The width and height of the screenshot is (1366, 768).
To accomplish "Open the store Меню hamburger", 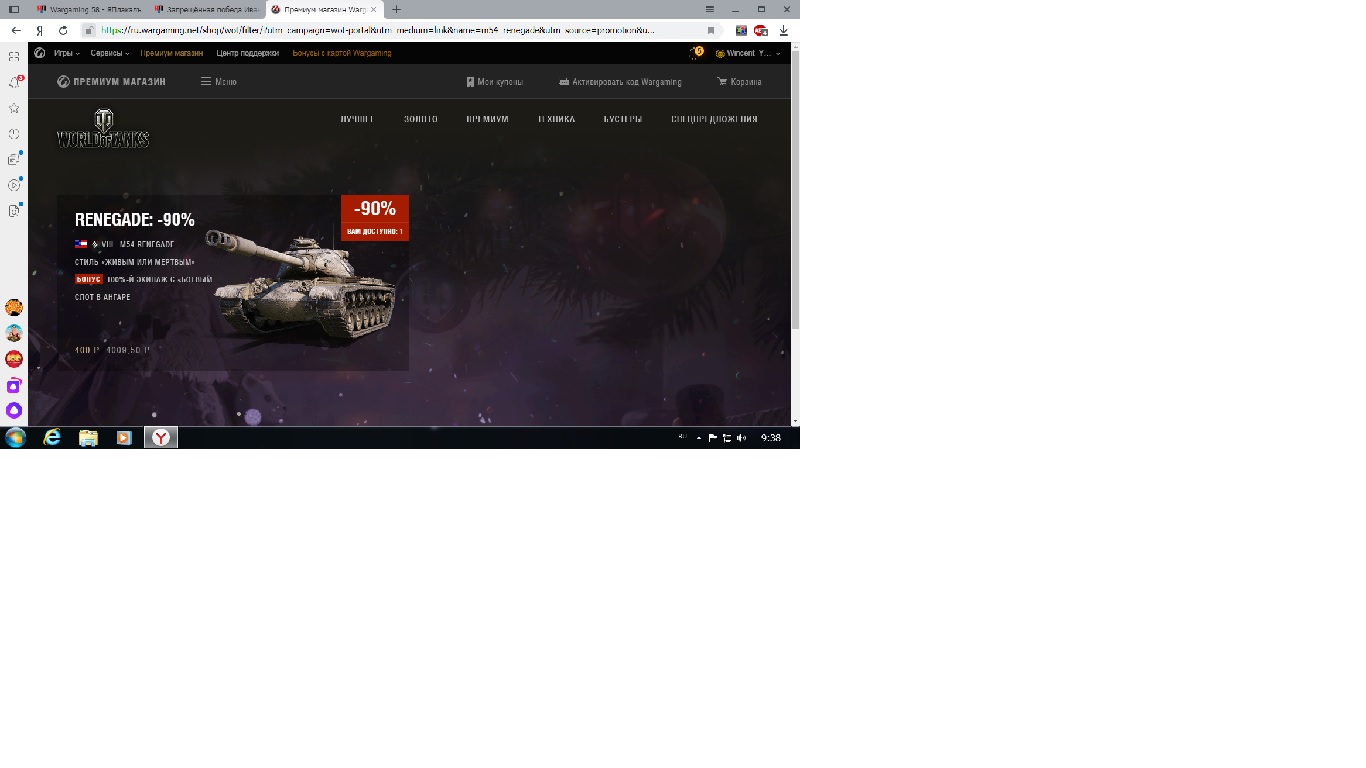I will (219, 82).
